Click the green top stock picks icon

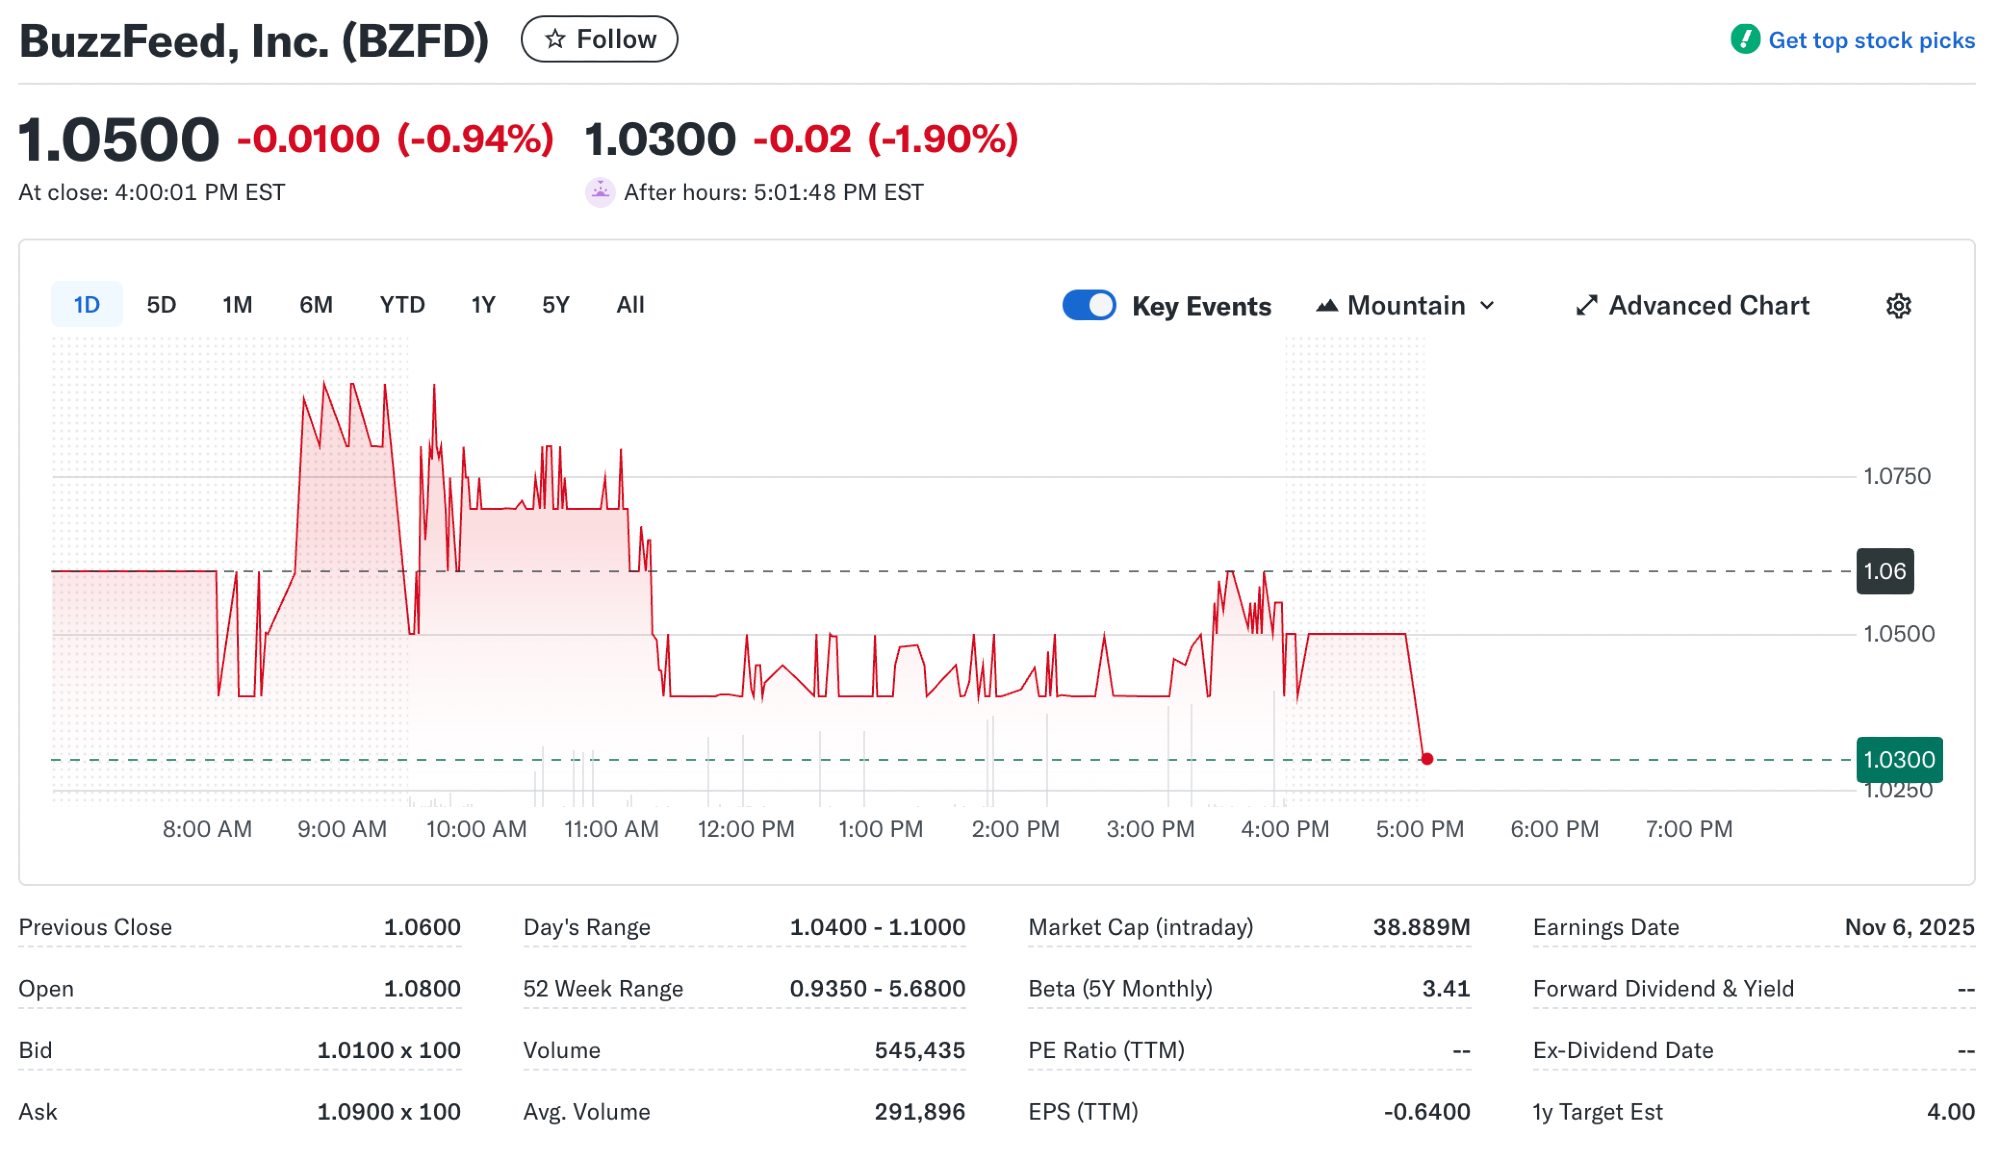point(1745,40)
